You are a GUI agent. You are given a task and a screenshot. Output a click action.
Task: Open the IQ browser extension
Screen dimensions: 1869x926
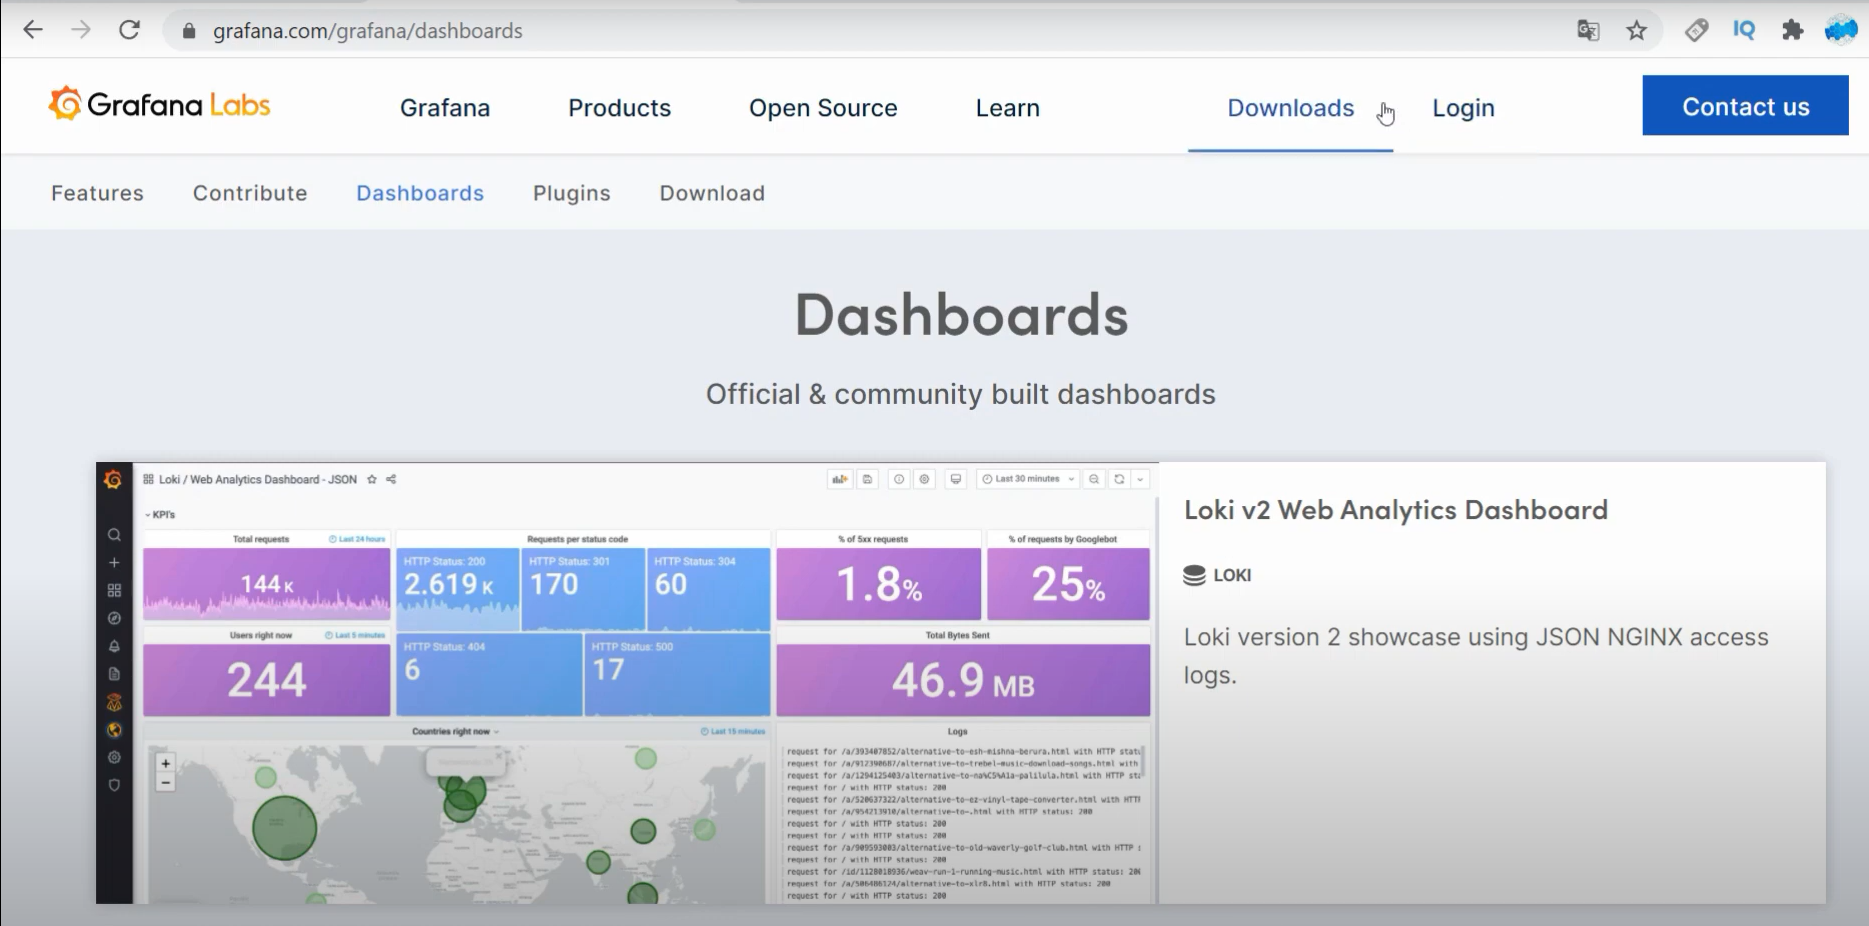[1744, 31]
